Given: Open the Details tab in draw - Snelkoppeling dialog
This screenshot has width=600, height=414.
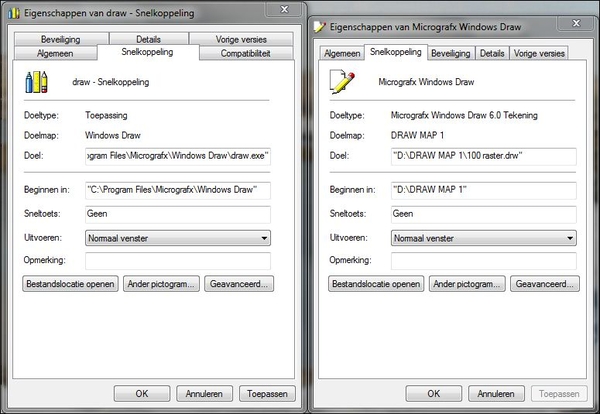Looking at the screenshot, I should click(148, 39).
